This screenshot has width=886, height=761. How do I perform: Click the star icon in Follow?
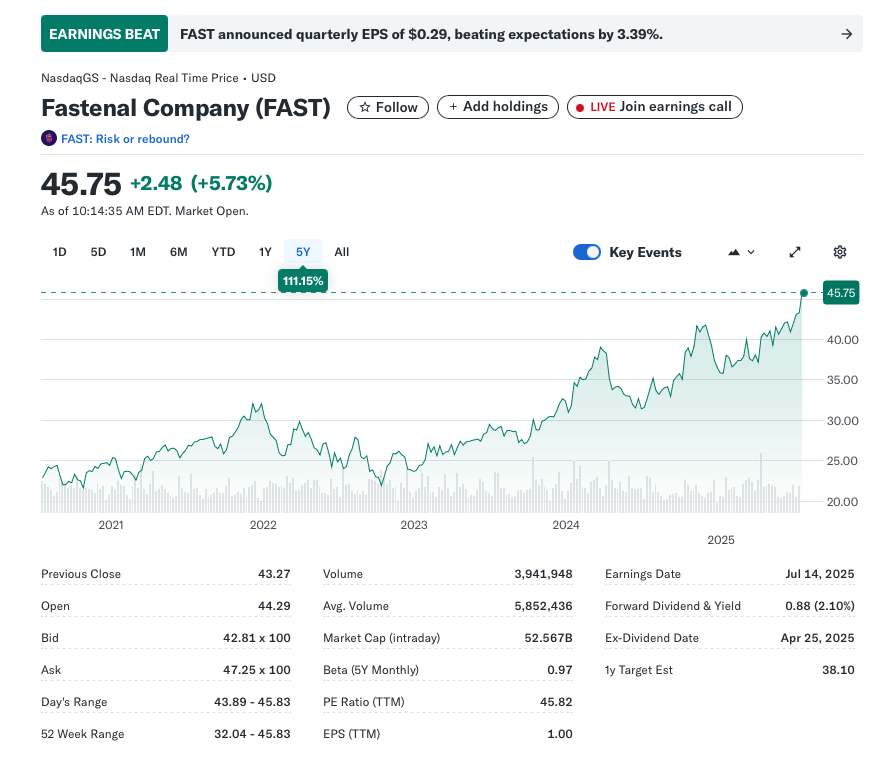(x=365, y=107)
